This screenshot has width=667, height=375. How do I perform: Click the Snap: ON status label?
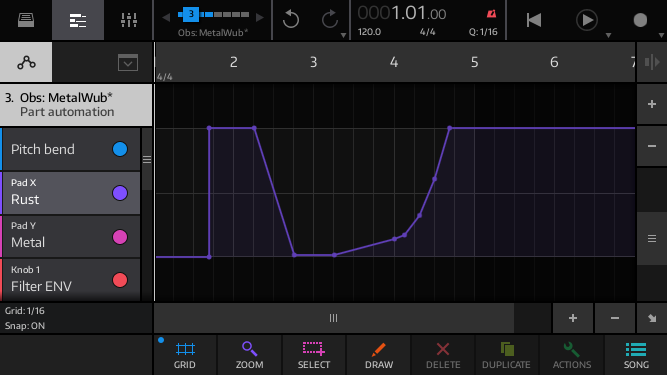click(x=25, y=326)
